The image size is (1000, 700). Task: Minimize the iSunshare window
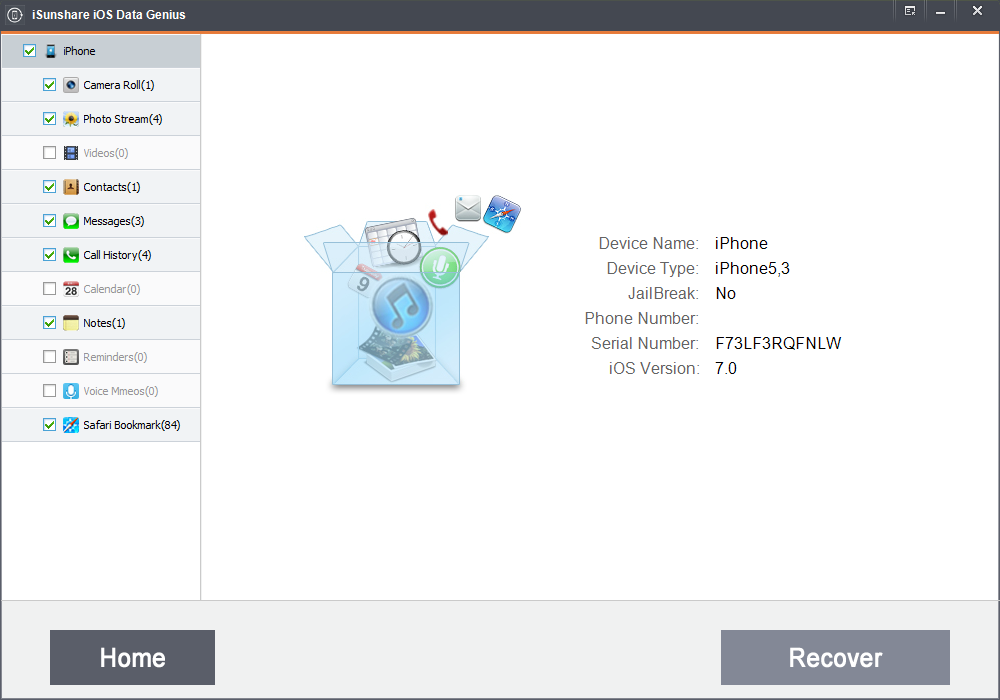pyautogui.click(x=940, y=11)
